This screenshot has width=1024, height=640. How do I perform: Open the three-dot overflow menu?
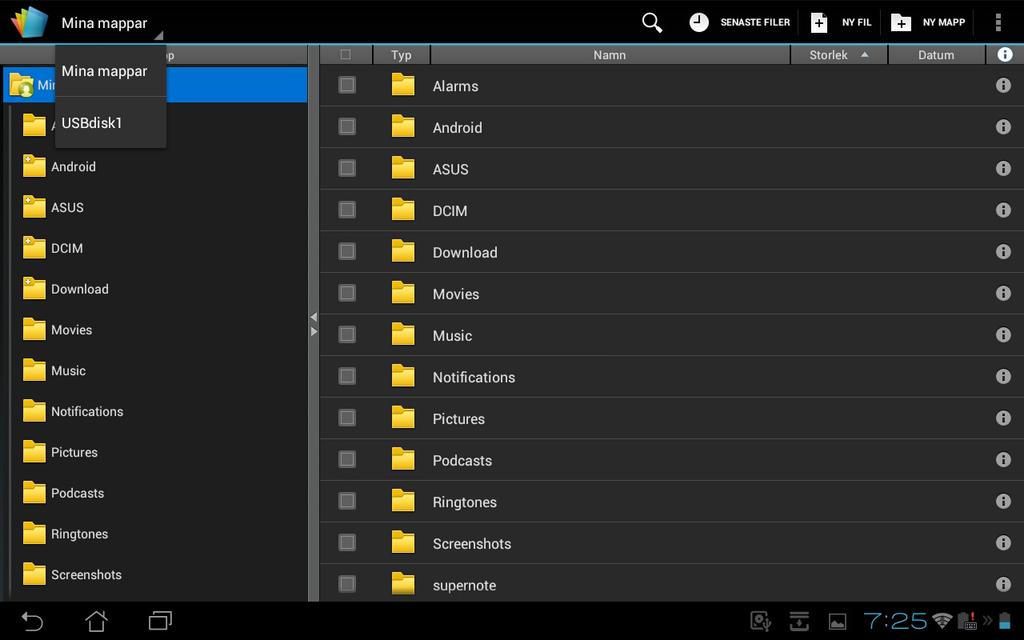point(998,22)
